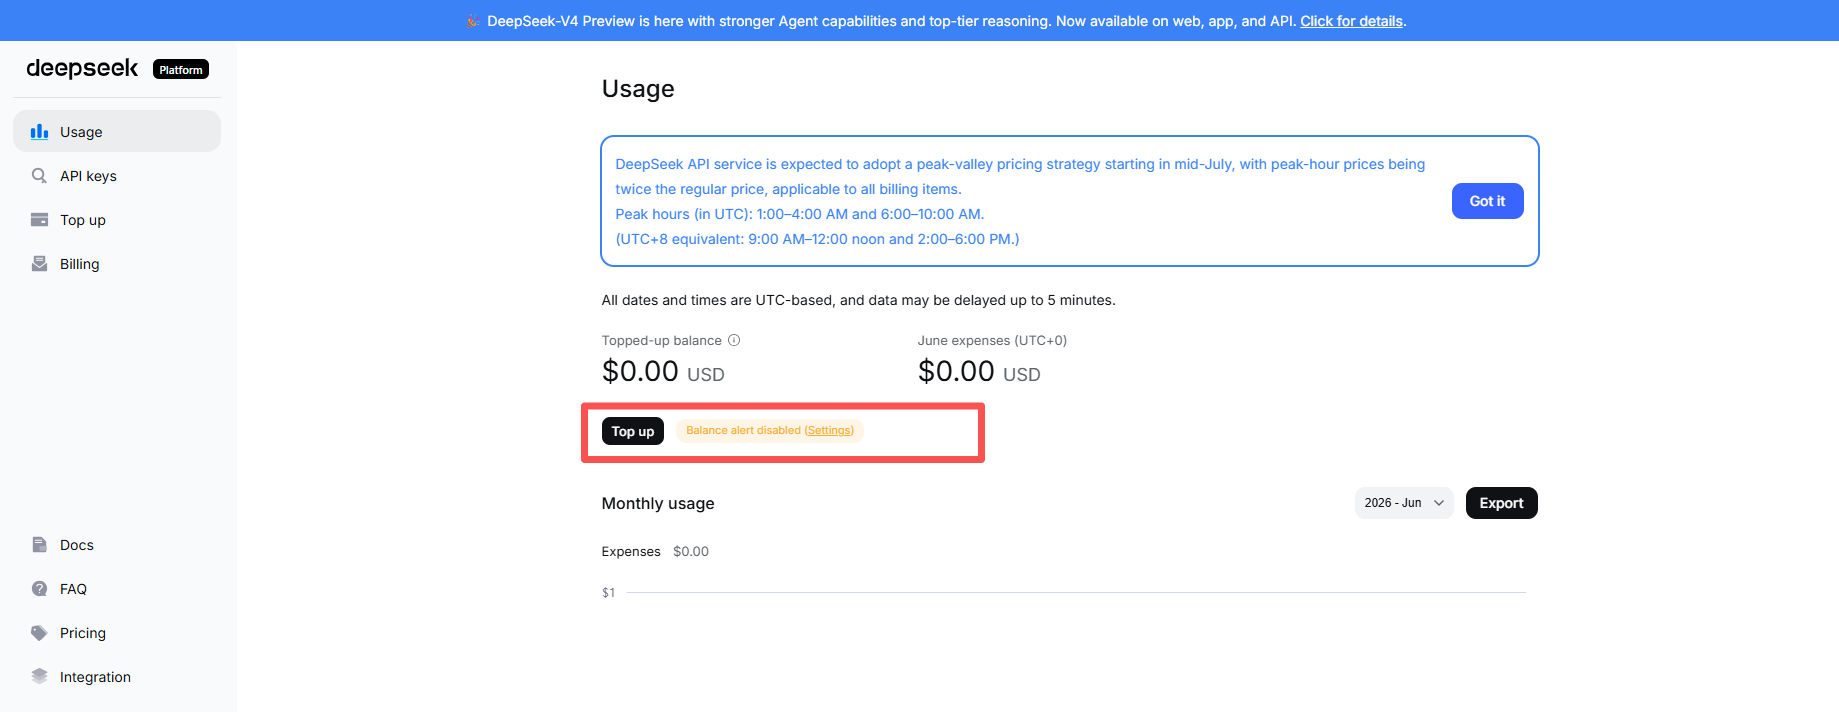The image size is (1839, 712).
Task: Open the Pricing page
Action: (117, 633)
